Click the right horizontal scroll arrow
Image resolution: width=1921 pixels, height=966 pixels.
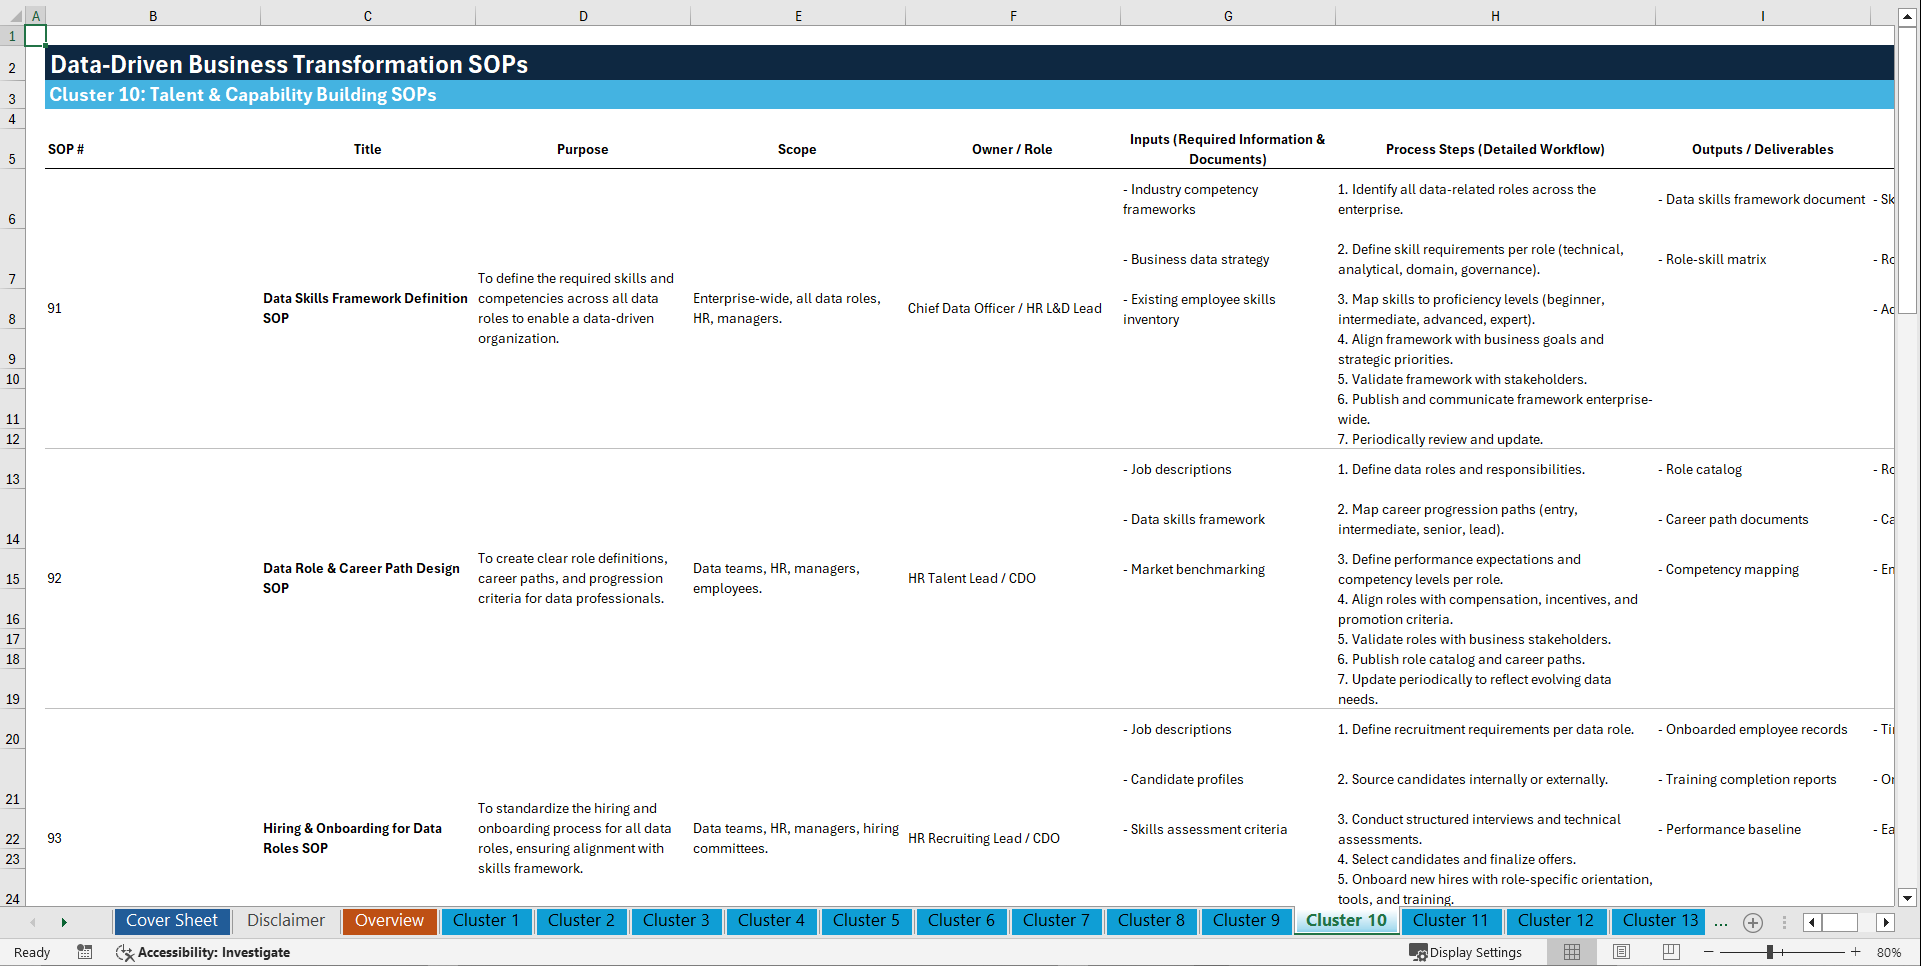click(x=1886, y=922)
